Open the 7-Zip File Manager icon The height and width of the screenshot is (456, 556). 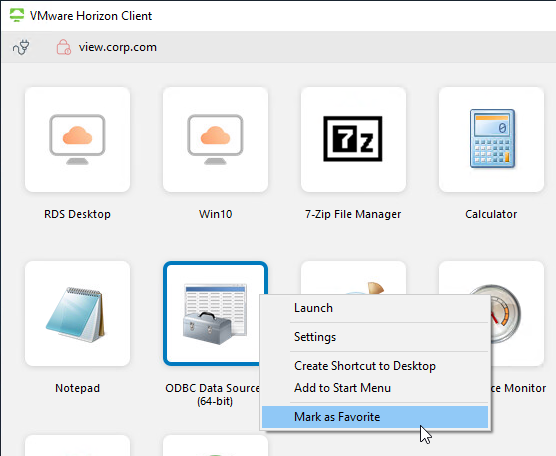[x=353, y=139]
